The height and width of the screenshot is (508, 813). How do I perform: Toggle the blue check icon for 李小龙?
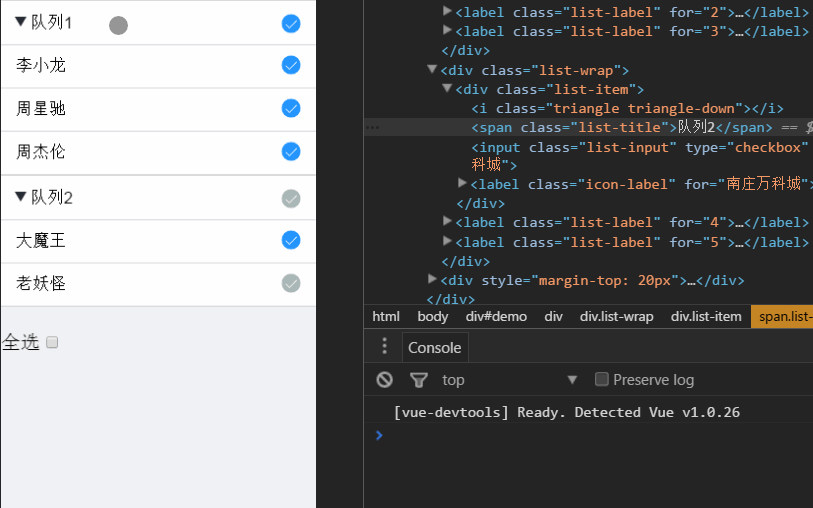pos(291,65)
